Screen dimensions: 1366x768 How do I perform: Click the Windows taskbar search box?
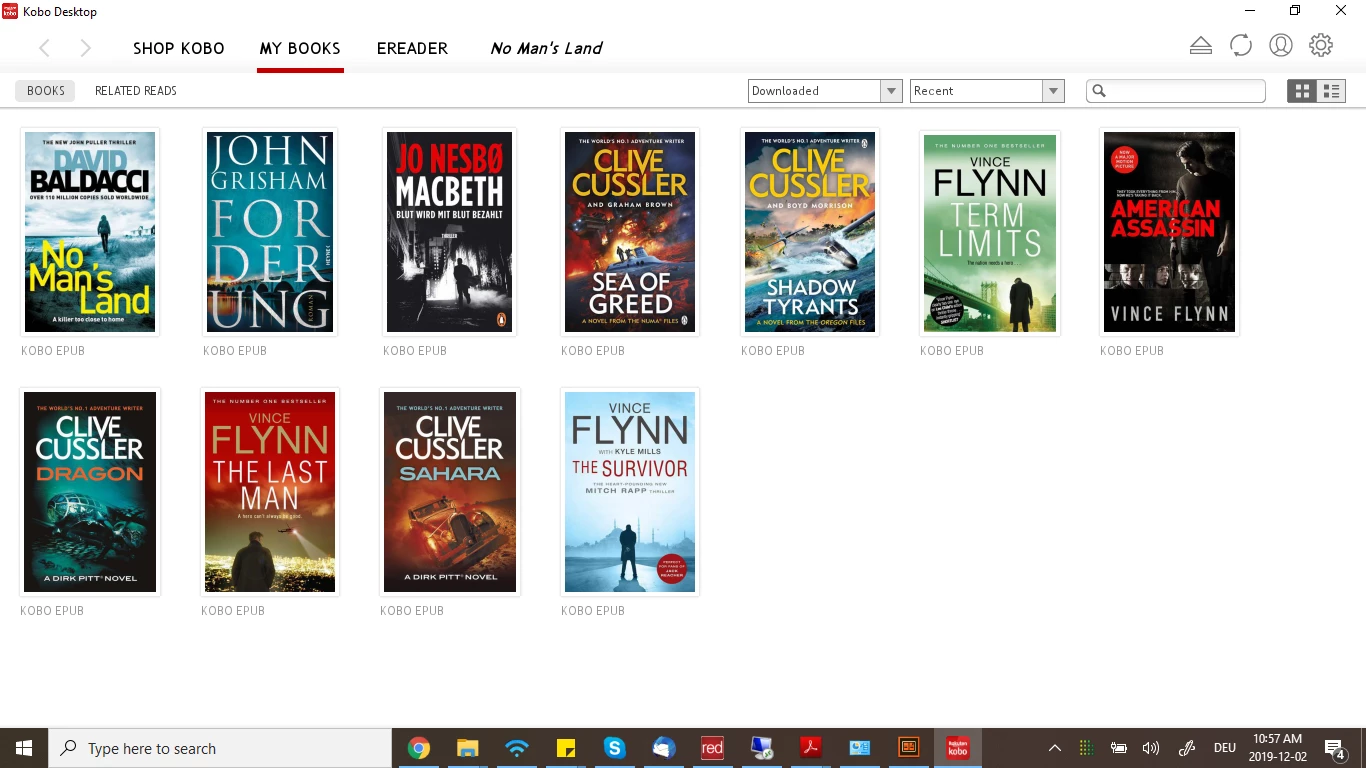point(220,748)
